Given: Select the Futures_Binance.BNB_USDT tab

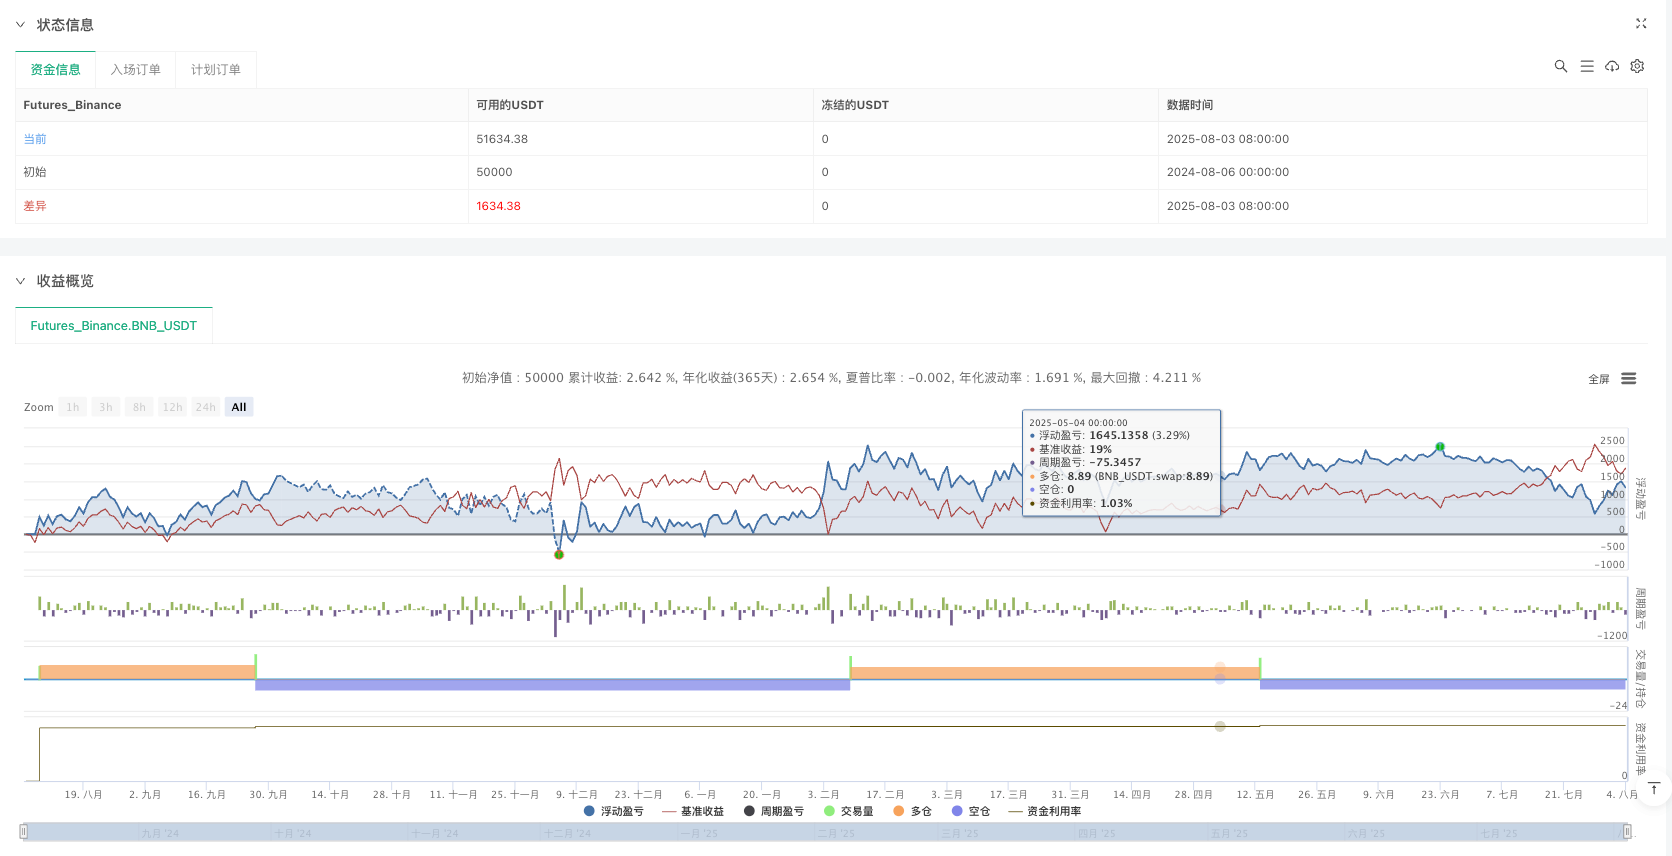Looking at the screenshot, I should click(x=113, y=326).
